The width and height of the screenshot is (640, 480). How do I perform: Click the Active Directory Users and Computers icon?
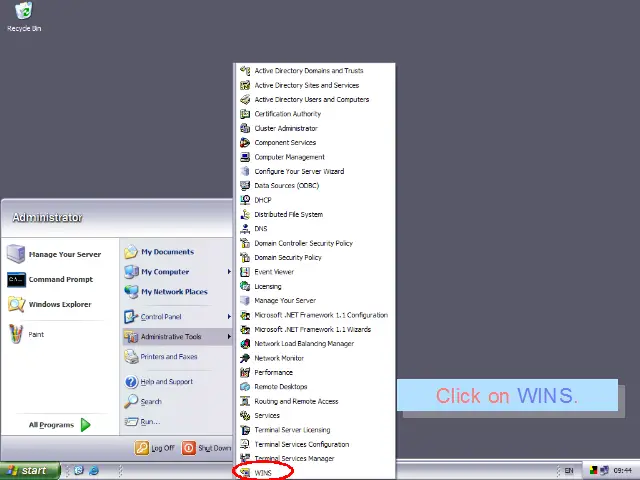click(245, 99)
